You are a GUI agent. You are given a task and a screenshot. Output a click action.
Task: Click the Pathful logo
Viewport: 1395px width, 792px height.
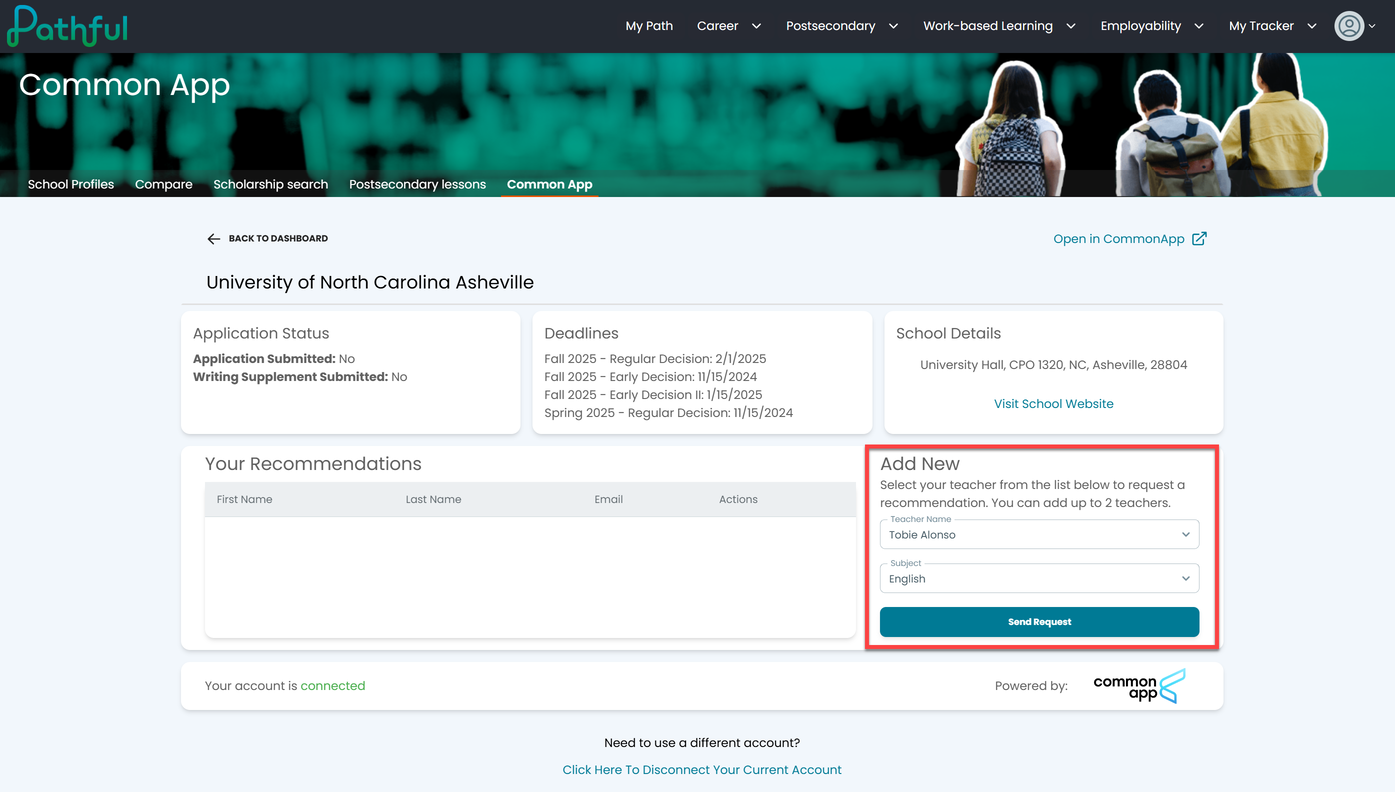[x=68, y=26]
